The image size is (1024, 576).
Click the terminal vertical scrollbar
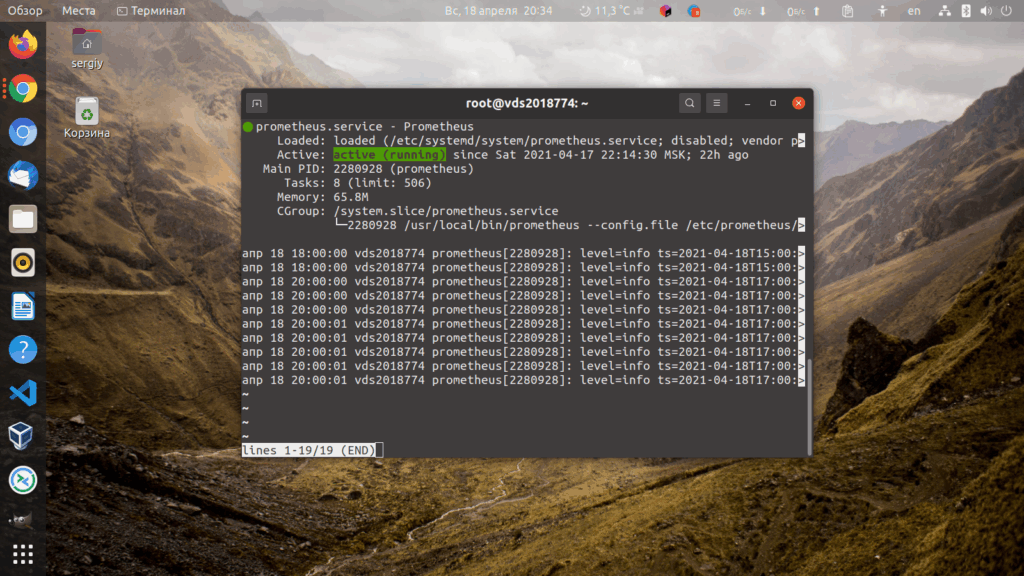tap(810, 406)
